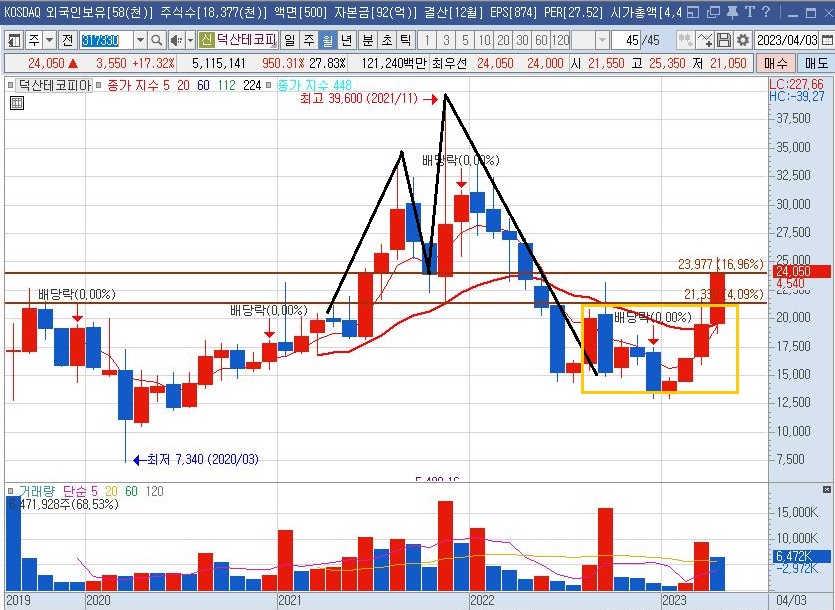Click the 덕산테코피아 chart legend label

(54, 85)
